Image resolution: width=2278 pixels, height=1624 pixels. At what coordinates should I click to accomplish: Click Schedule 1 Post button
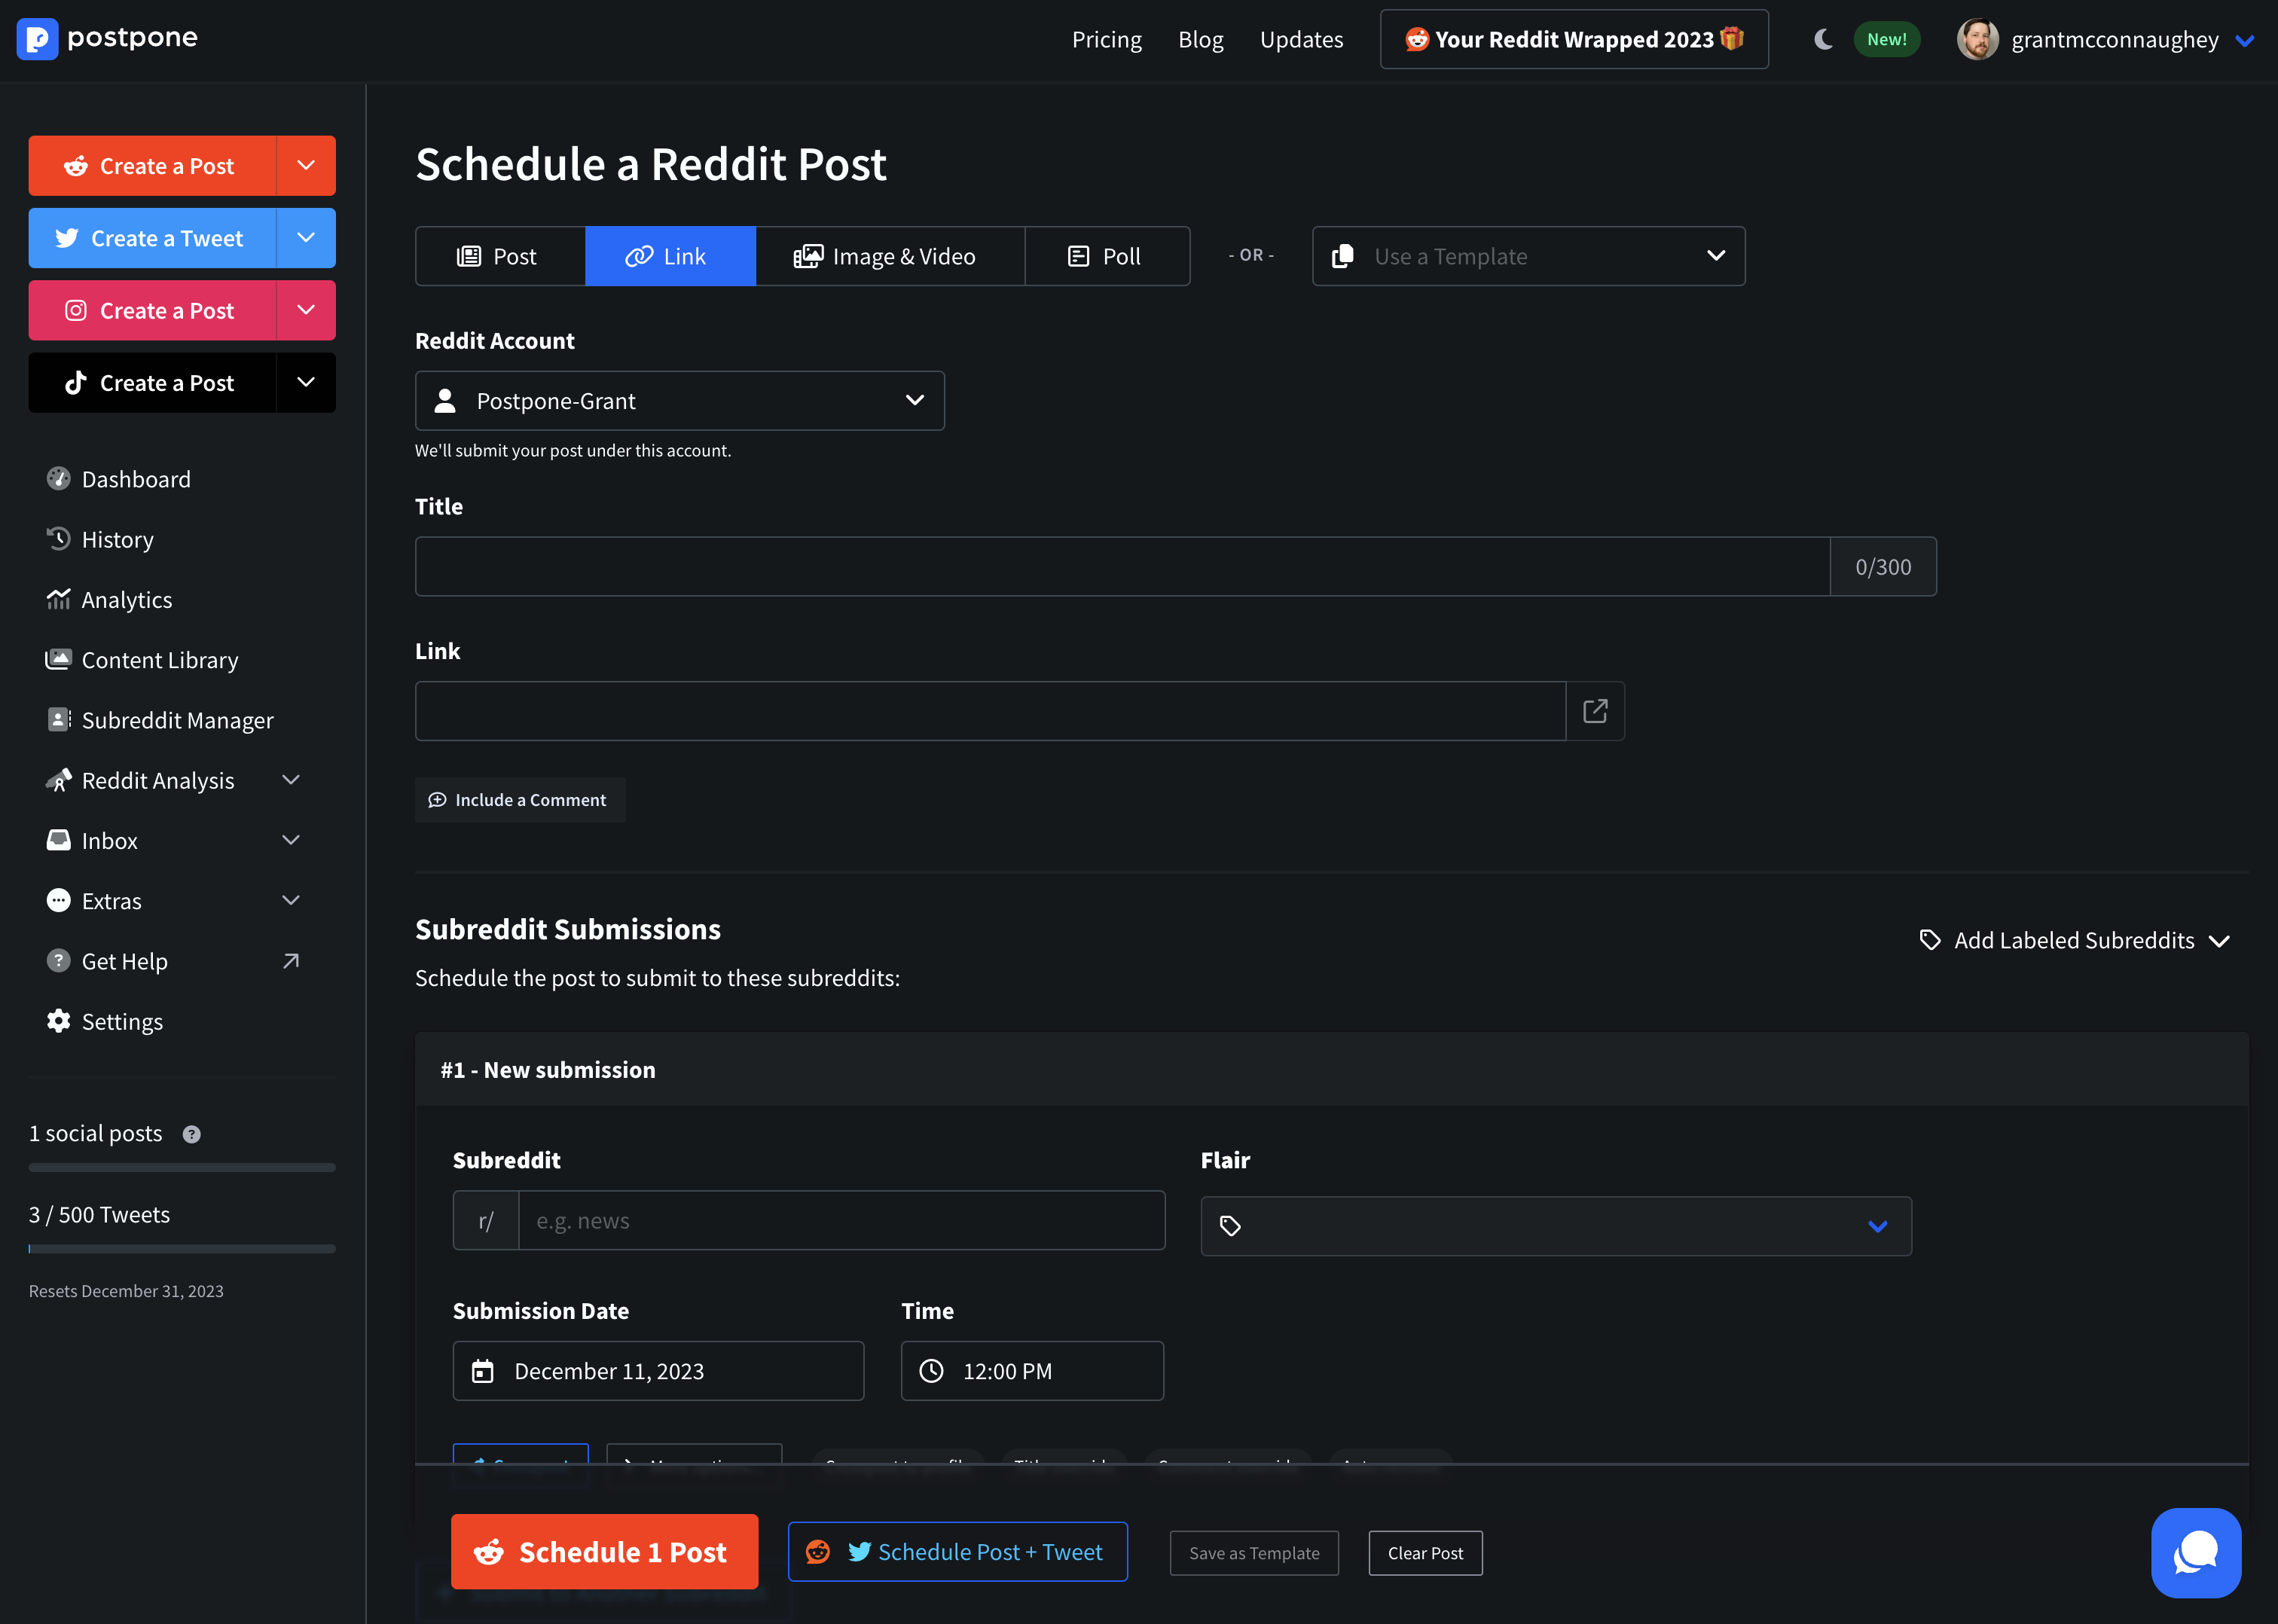point(604,1552)
